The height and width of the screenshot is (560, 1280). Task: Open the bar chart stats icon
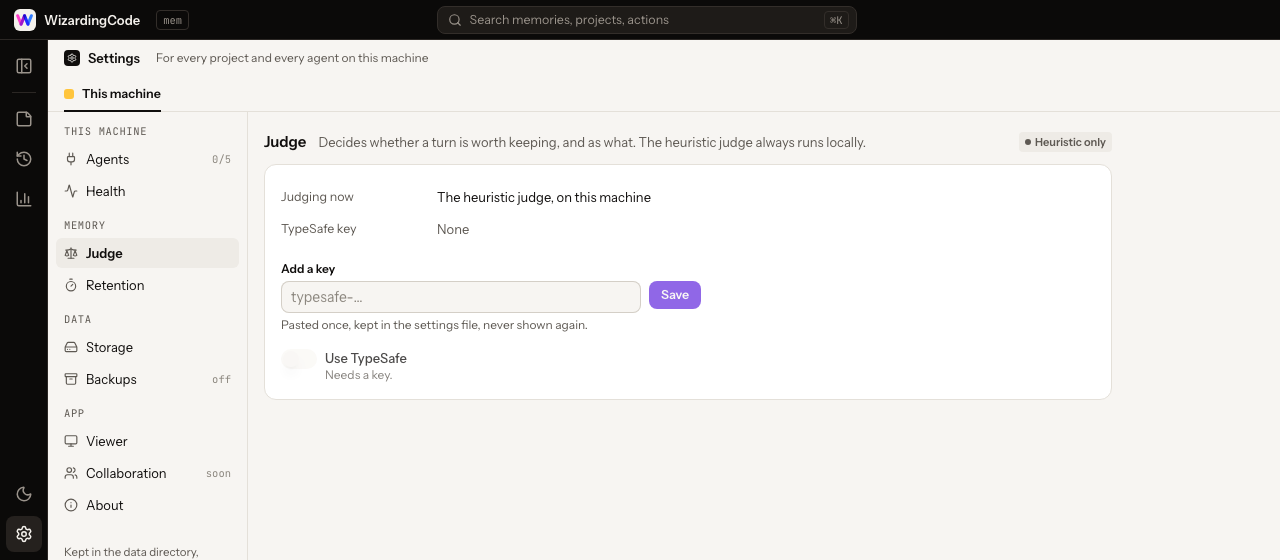pos(24,199)
